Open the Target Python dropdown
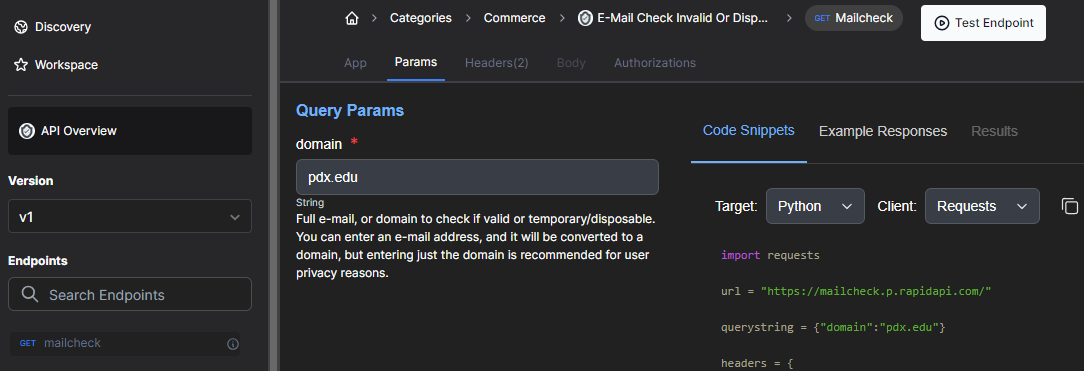The width and height of the screenshot is (1084, 371). pos(815,206)
